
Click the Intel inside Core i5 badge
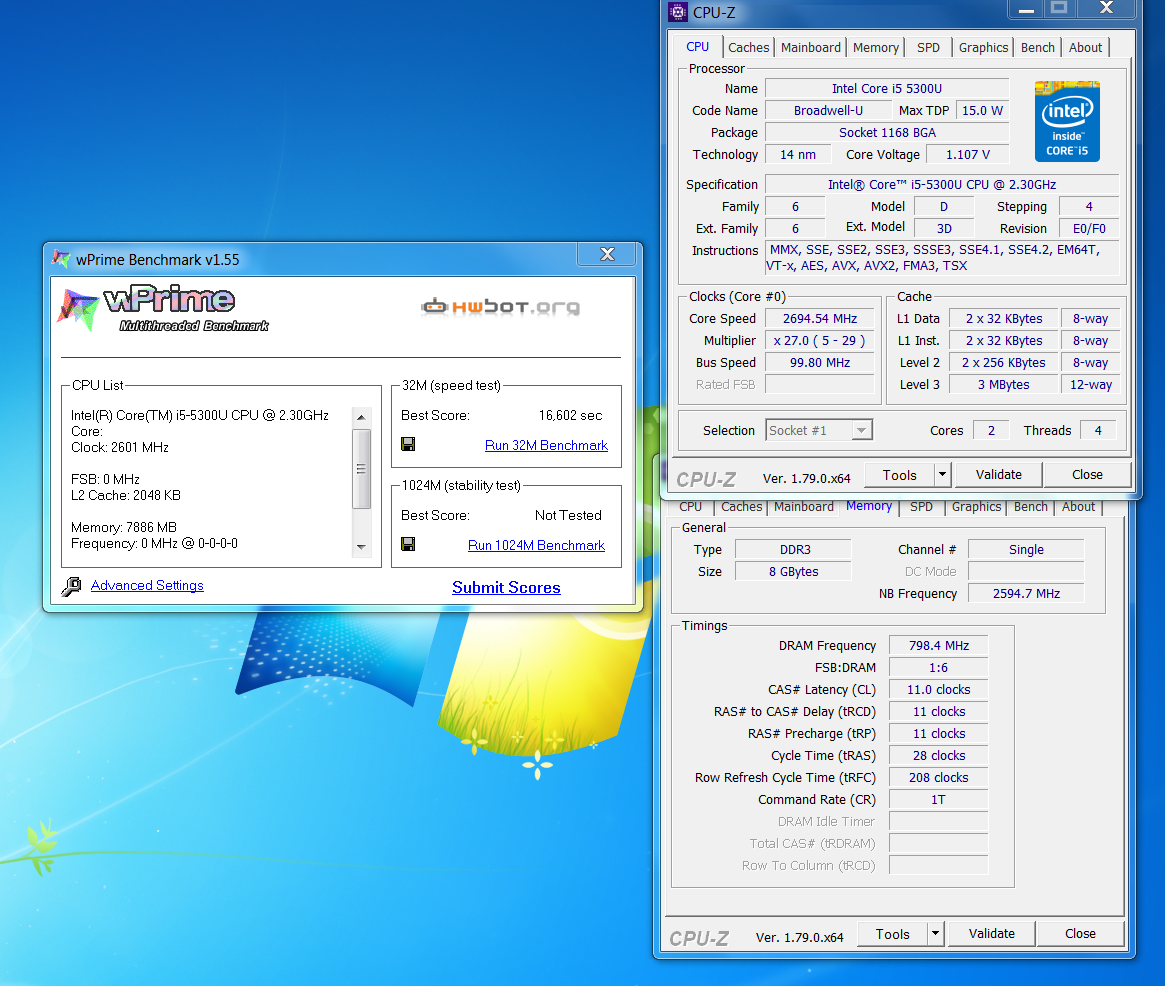[1067, 121]
